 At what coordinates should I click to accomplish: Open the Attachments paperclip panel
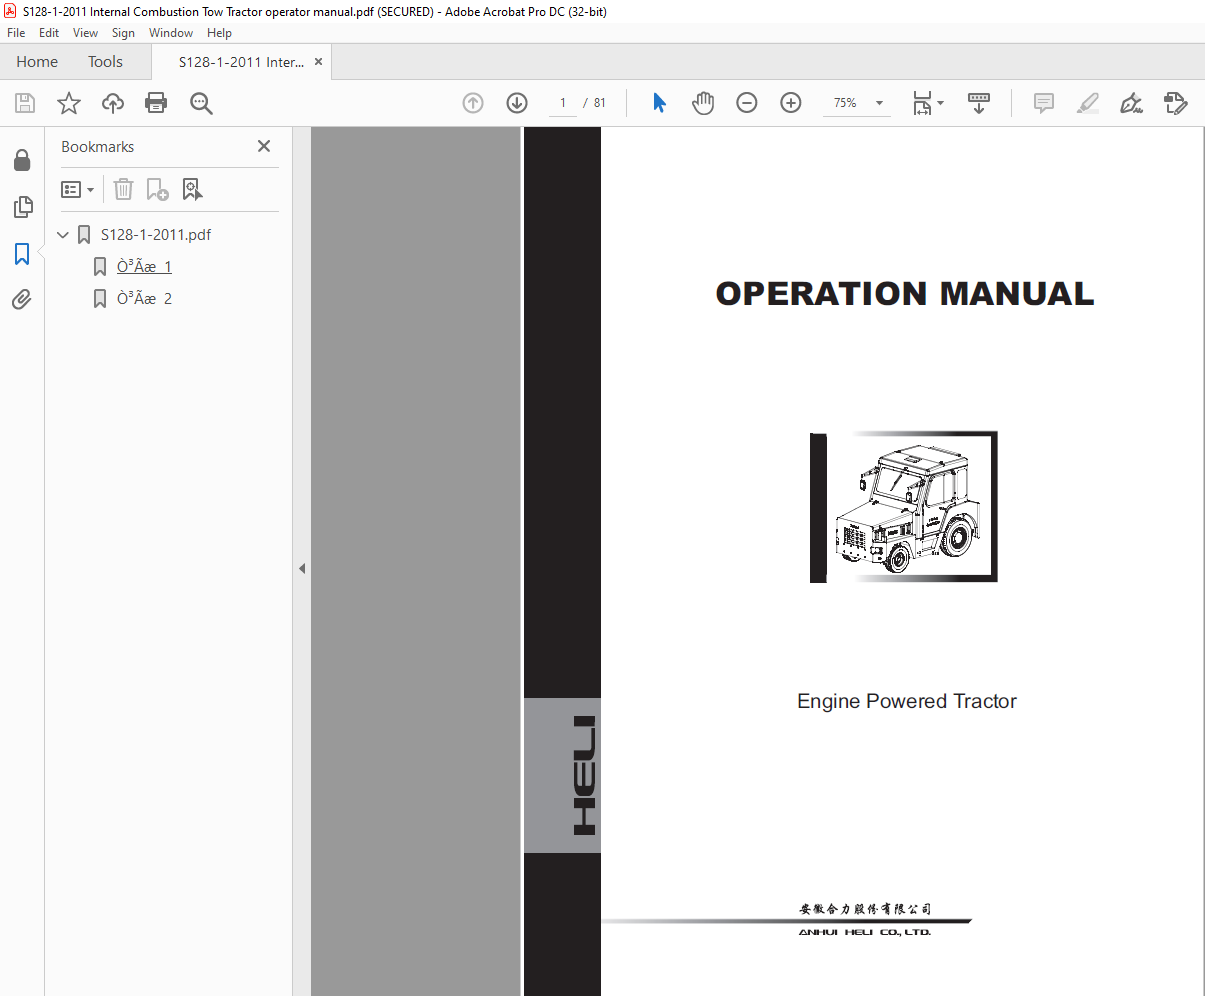pos(22,299)
